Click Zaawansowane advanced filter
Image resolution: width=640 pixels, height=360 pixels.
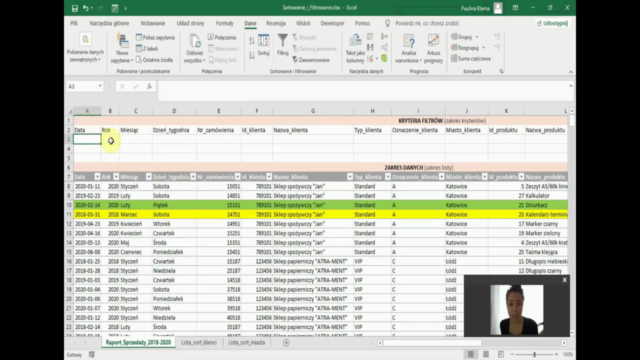click(311, 60)
